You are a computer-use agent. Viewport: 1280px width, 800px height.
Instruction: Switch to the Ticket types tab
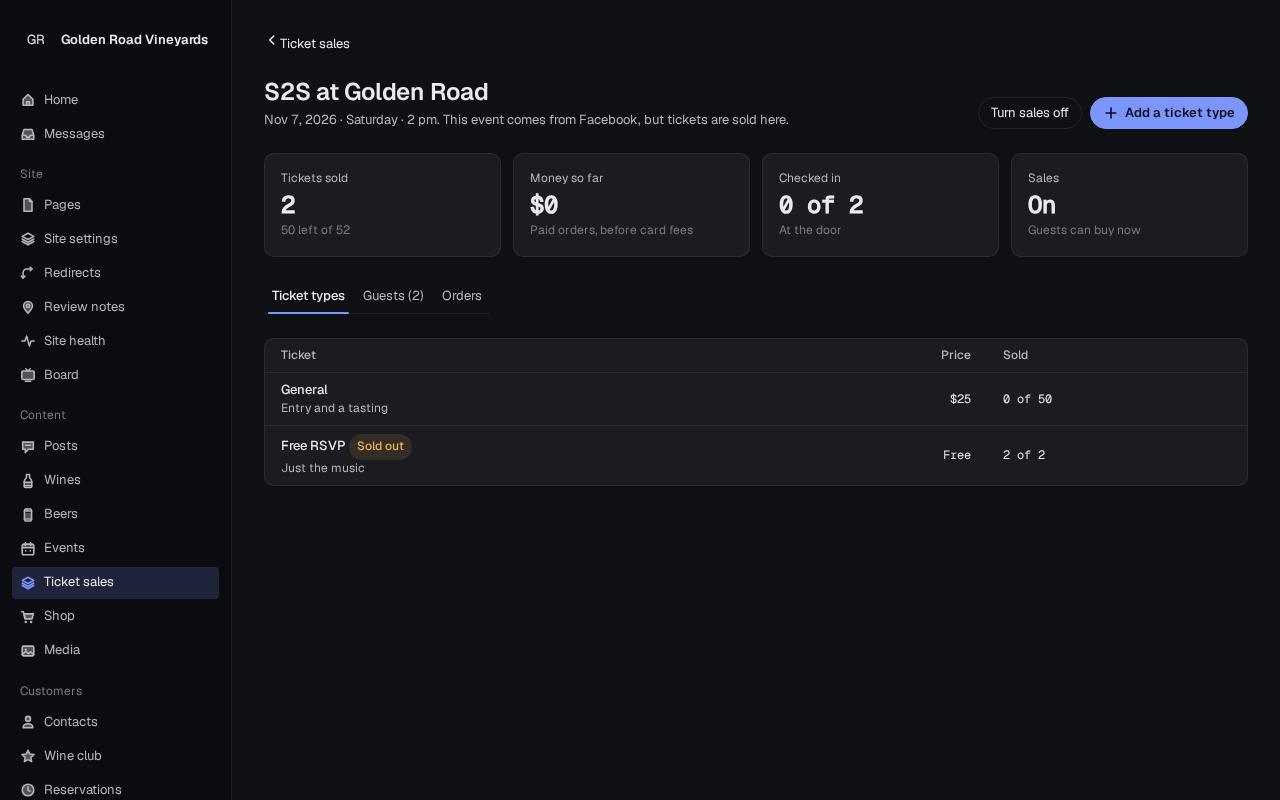point(308,296)
